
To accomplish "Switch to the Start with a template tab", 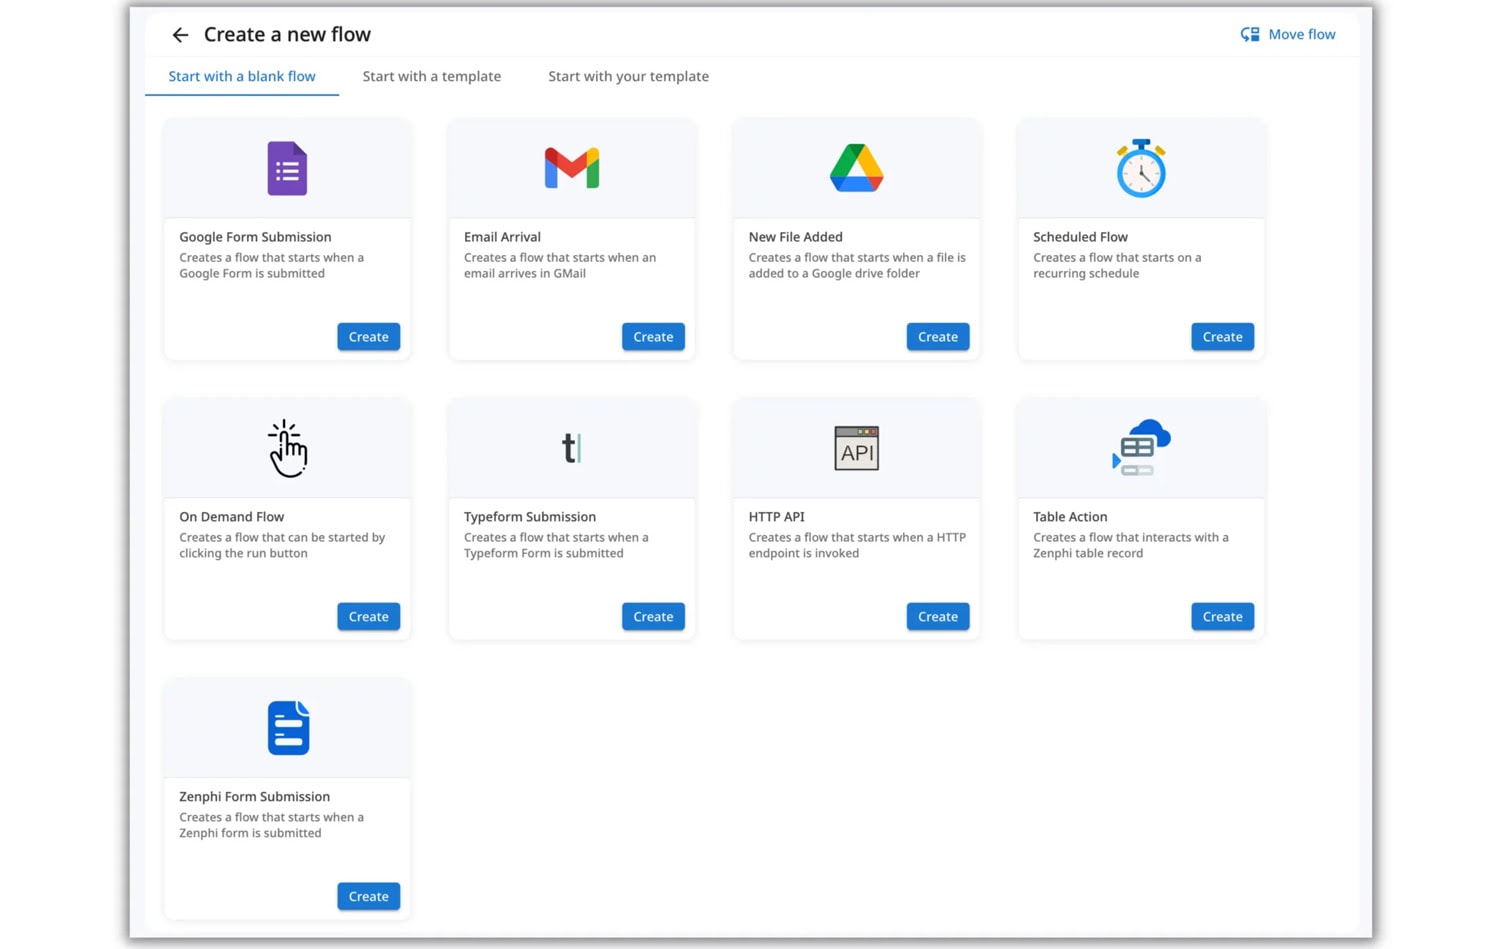I will click(x=431, y=76).
